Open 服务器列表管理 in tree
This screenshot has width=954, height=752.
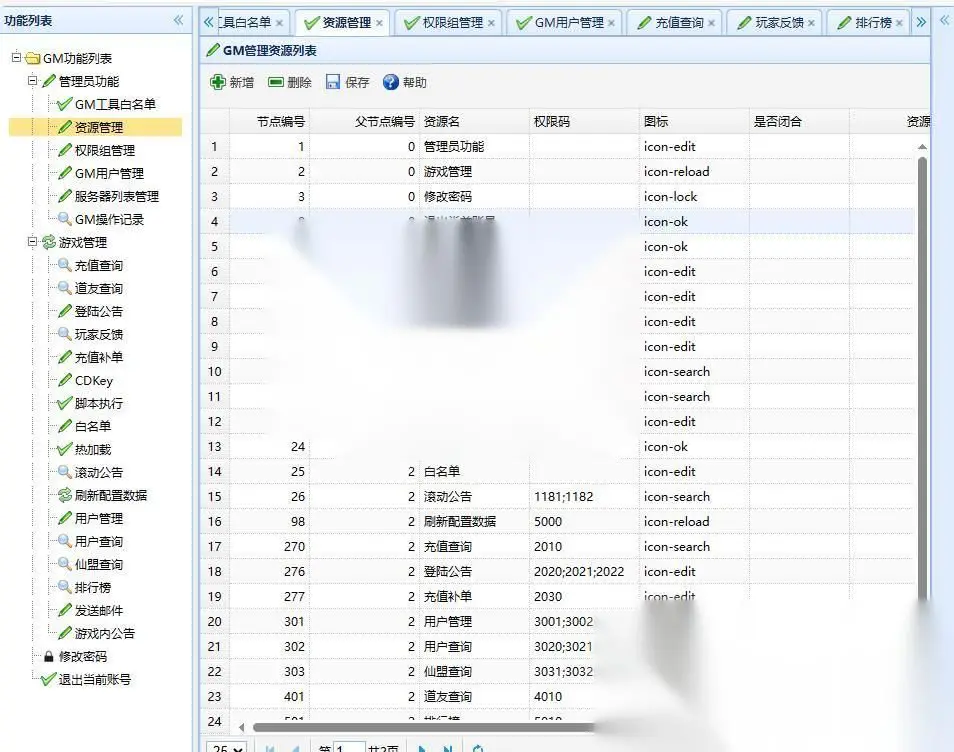pyautogui.click(x=117, y=197)
